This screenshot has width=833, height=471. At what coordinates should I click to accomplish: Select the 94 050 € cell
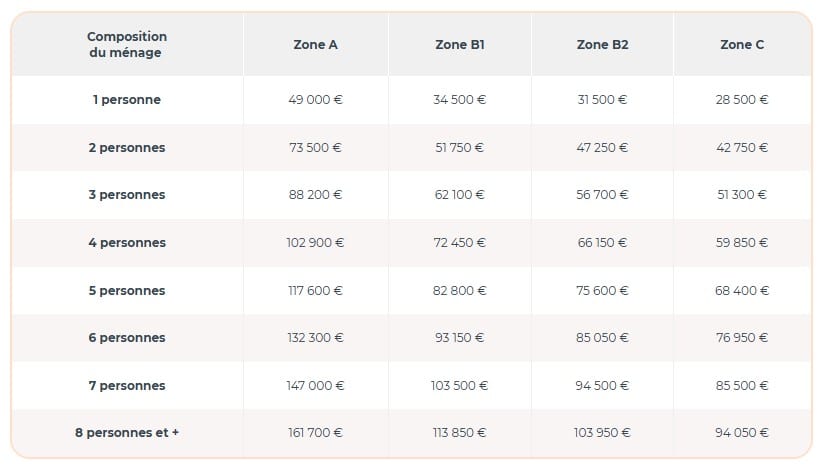(x=742, y=433)
